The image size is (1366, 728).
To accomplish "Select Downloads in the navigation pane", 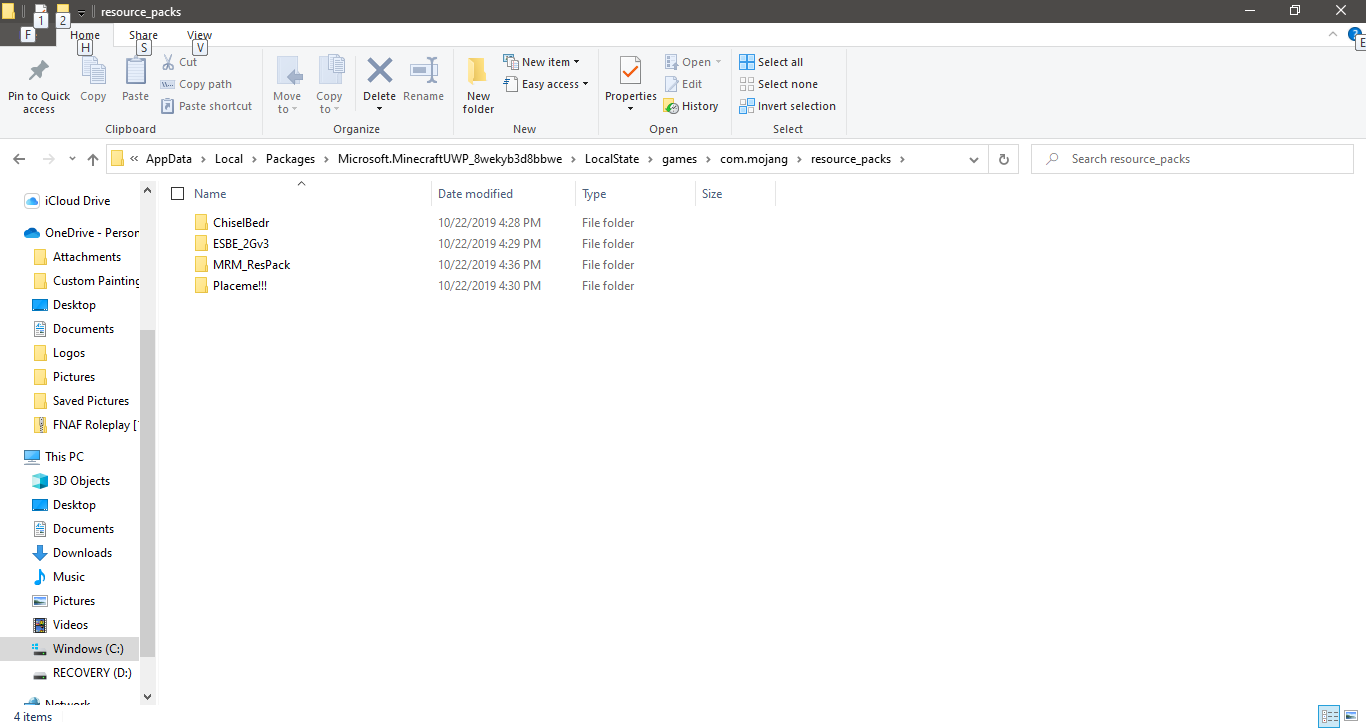I will click(82, 553).
